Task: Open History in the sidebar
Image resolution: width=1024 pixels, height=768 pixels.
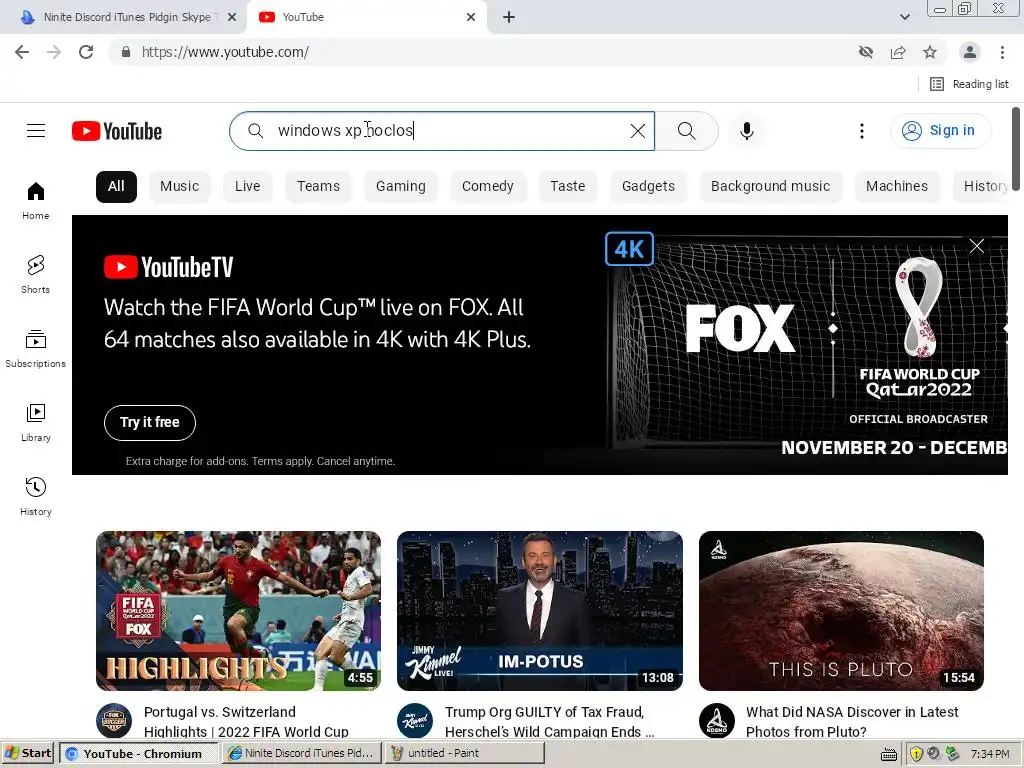Action: tap(36, 496)
